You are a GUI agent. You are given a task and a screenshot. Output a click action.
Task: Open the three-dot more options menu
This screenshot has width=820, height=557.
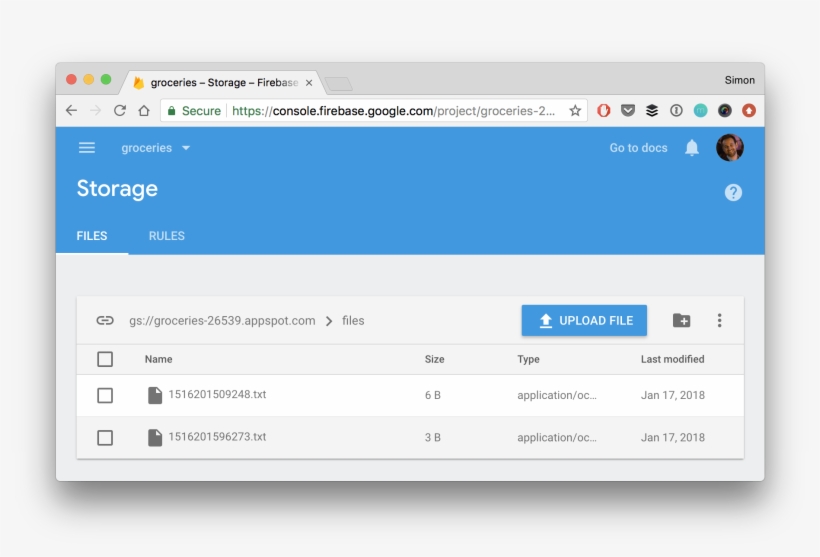tap(720, 320)
